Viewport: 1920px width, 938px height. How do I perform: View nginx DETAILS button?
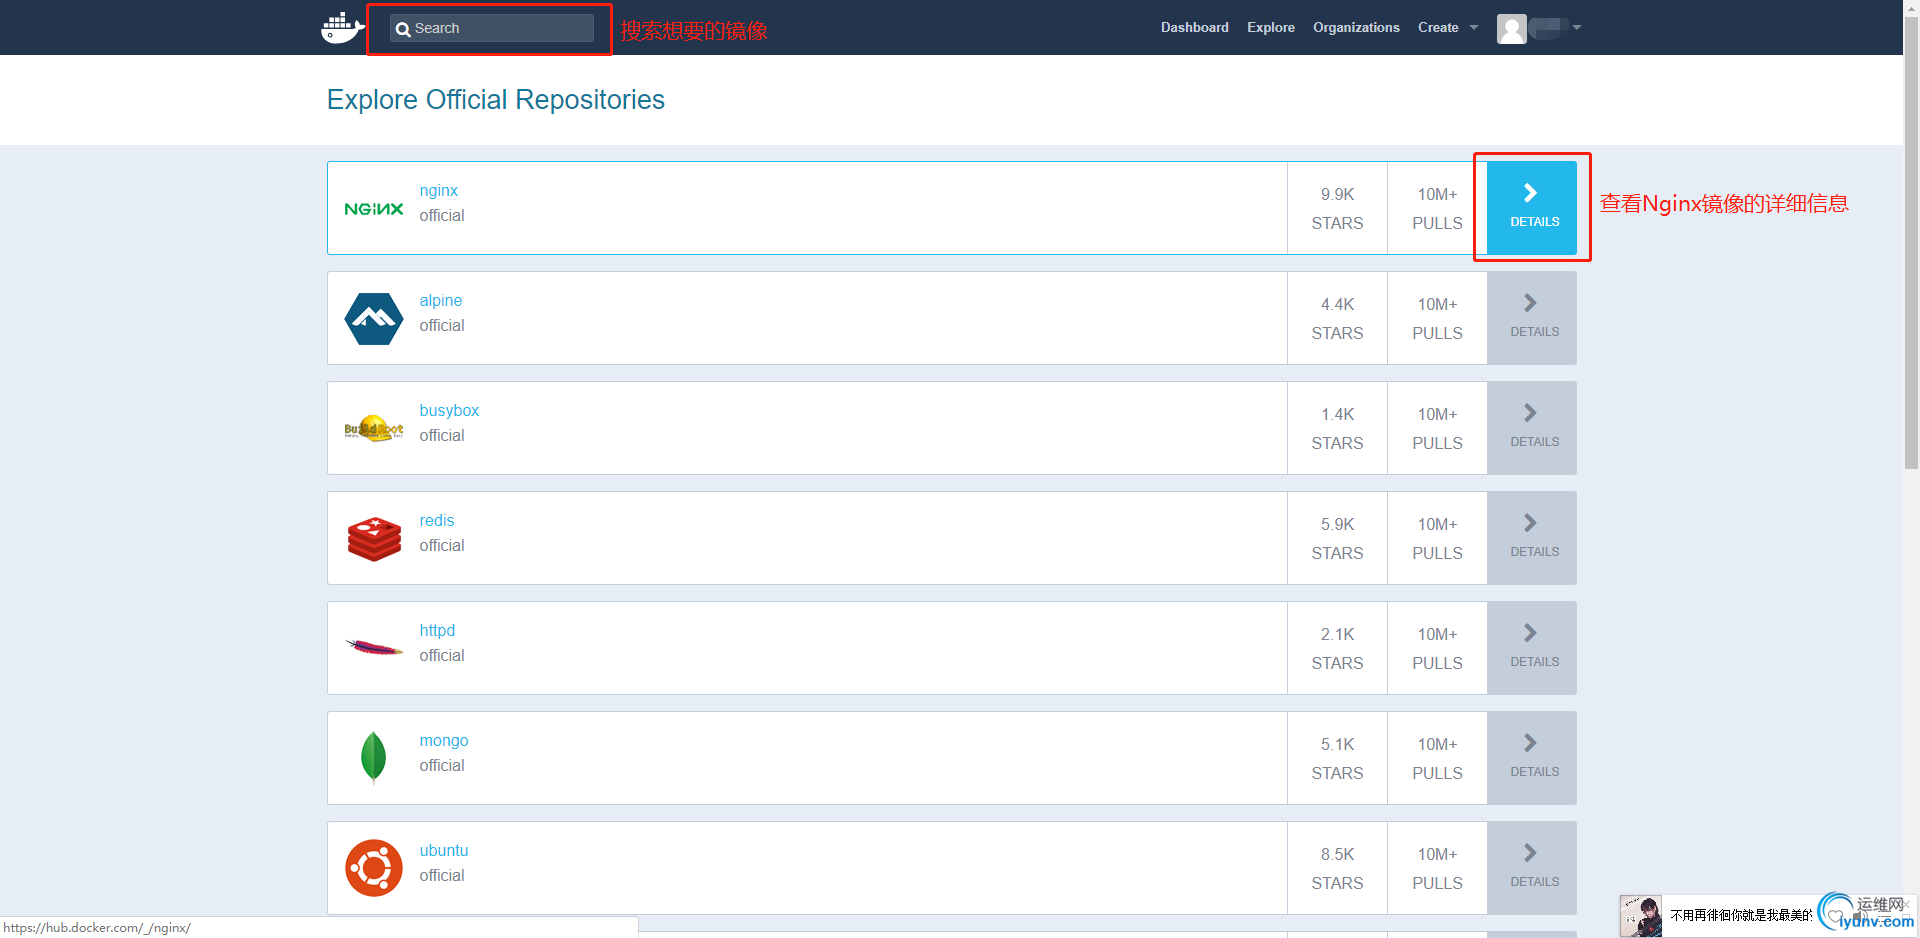(x=1532, y=208)
